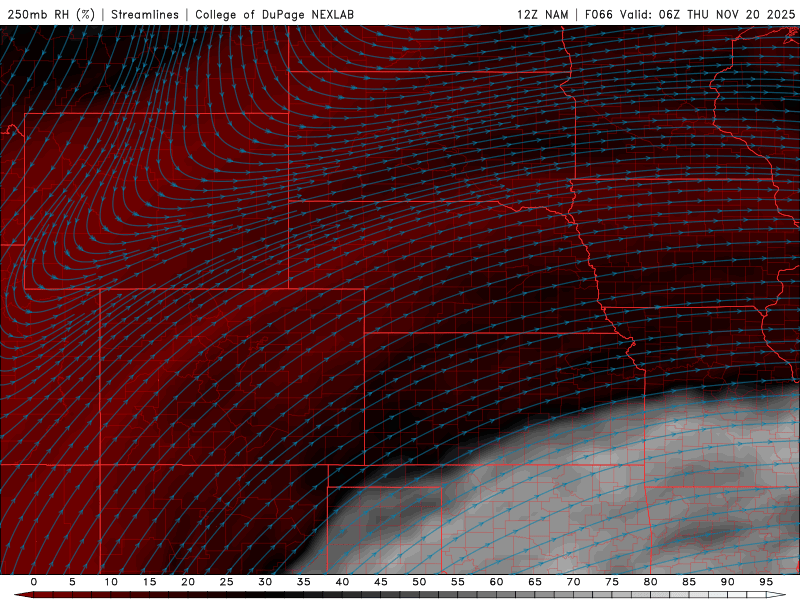
Task: Click the "60" label on the color scale
Action: [x=496, y=582]
